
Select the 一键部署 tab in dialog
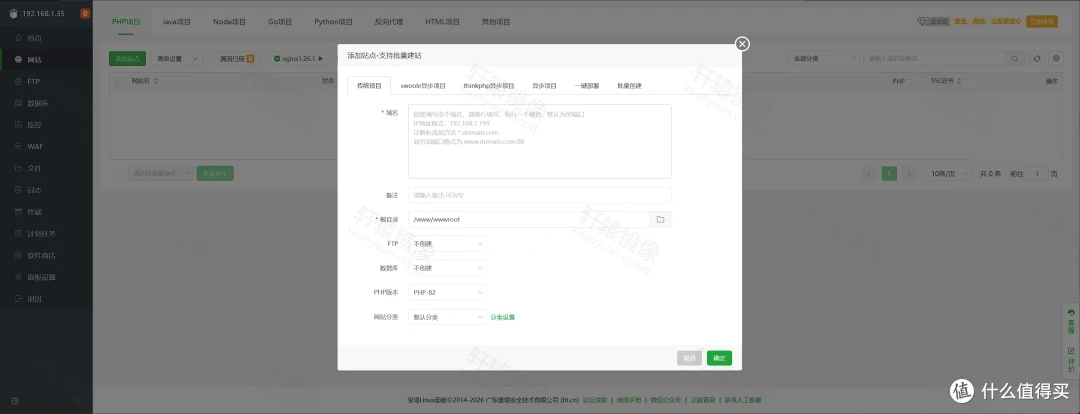click(x=587, y=86)
